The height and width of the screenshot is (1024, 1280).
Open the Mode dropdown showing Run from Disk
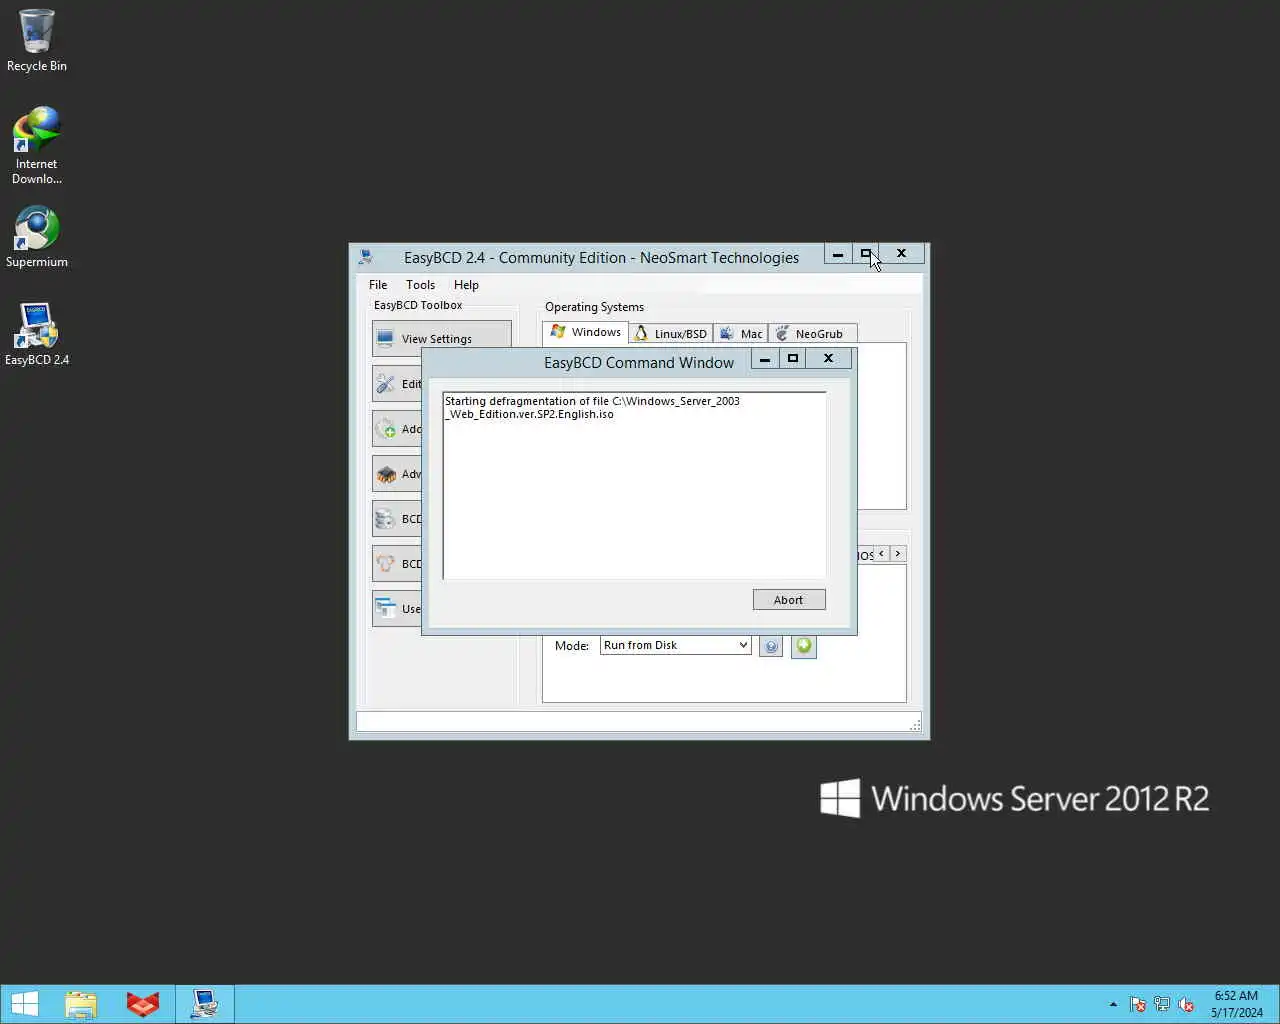tap(675, 646)
